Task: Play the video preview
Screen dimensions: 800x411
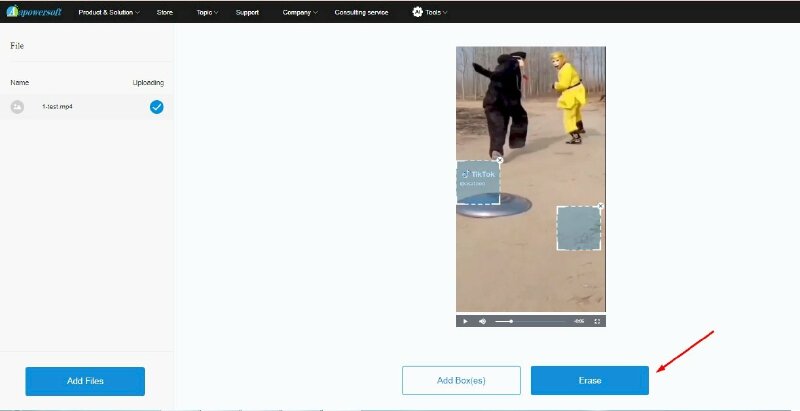Action: point(465,321)
